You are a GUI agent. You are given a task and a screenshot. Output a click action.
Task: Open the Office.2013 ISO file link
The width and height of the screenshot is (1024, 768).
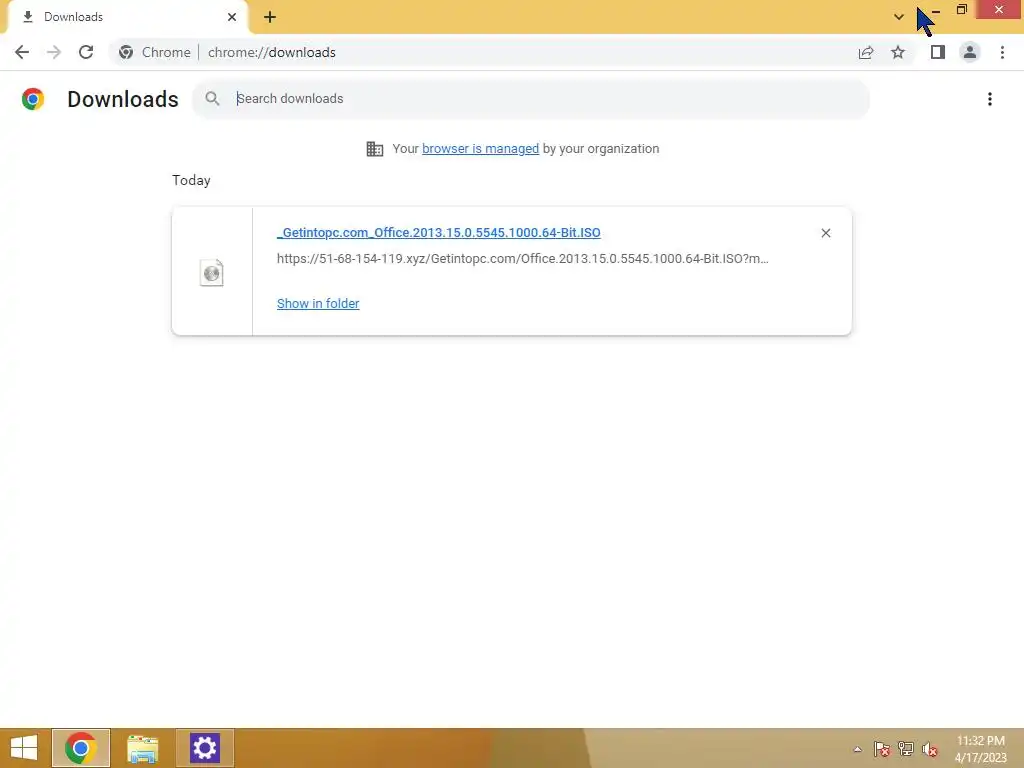439,232
